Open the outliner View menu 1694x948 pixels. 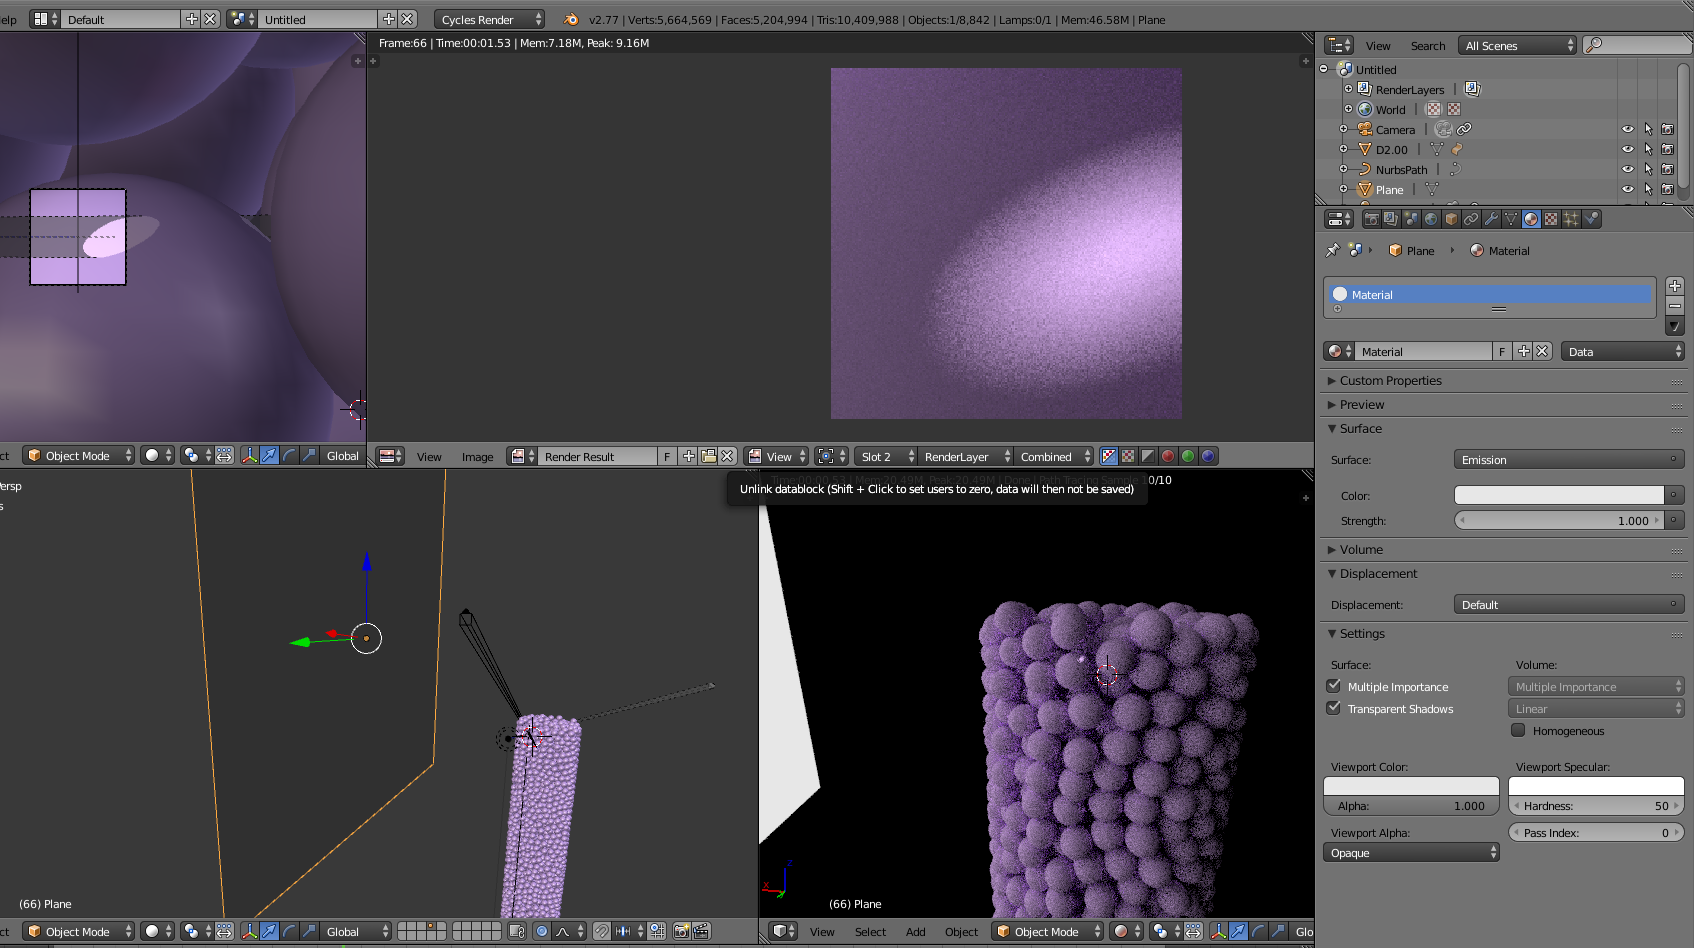1378,45
